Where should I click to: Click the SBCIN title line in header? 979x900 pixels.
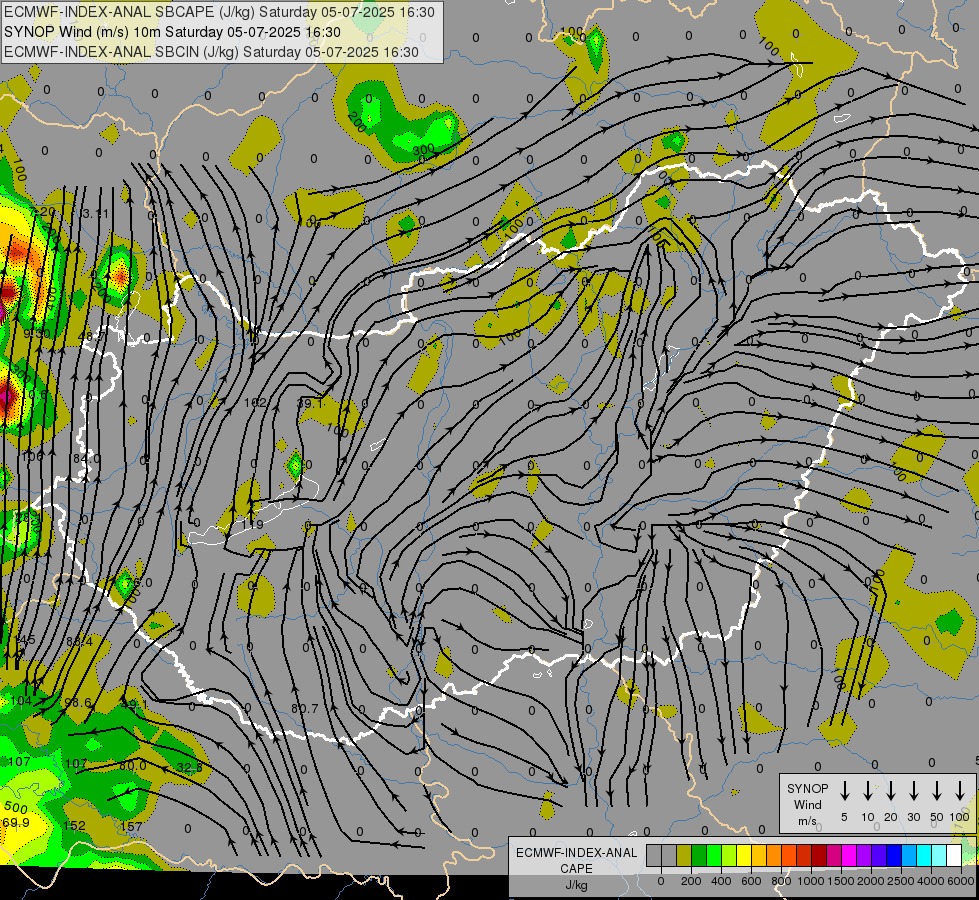point(211,52)
